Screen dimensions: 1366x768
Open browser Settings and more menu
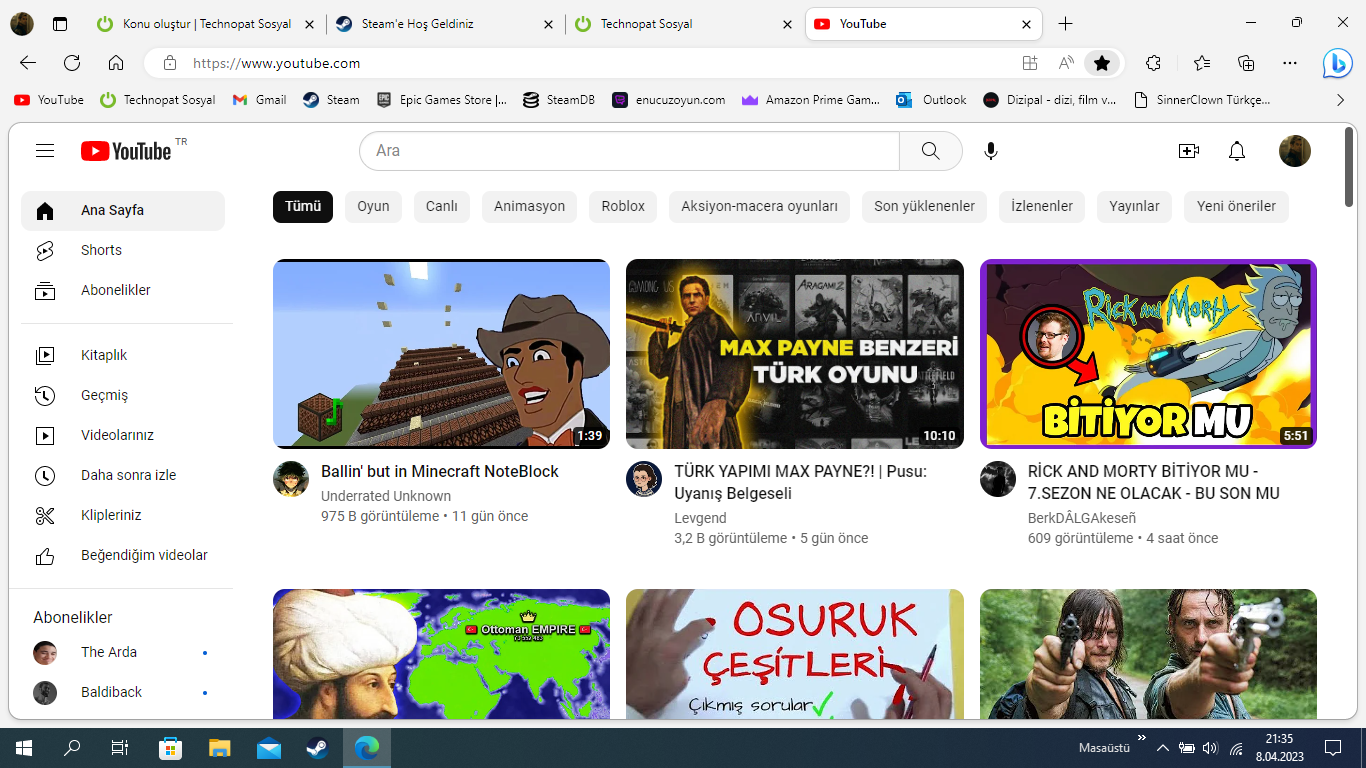[1290, 63]
